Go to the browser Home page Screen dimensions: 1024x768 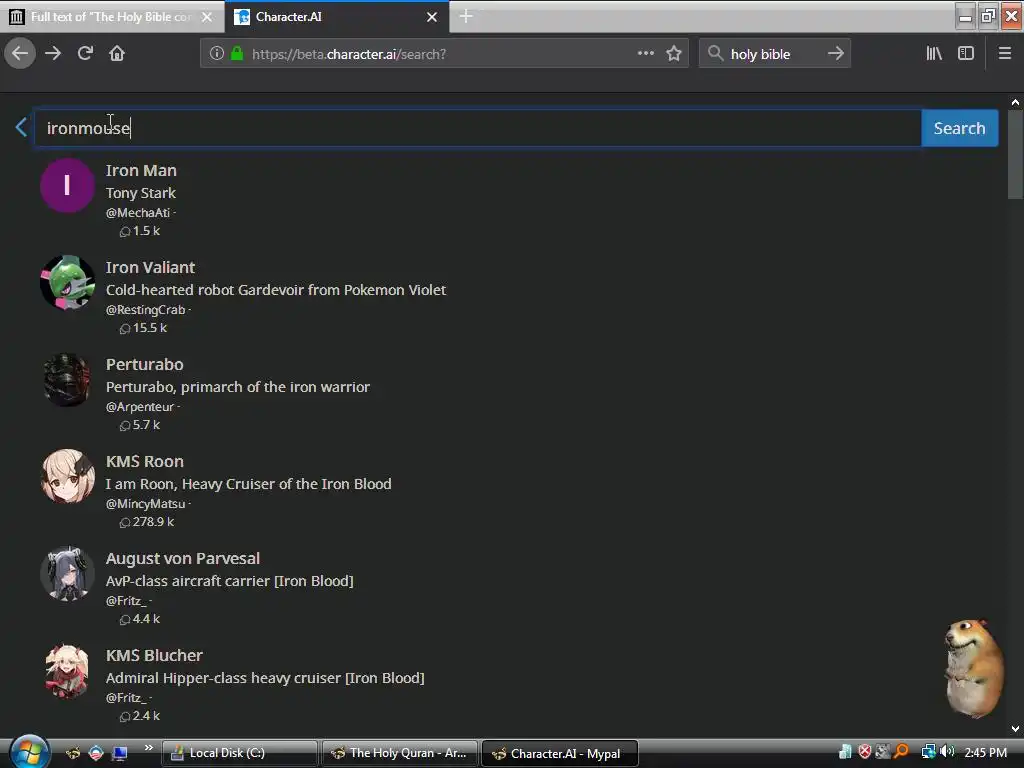click(117, 54)
